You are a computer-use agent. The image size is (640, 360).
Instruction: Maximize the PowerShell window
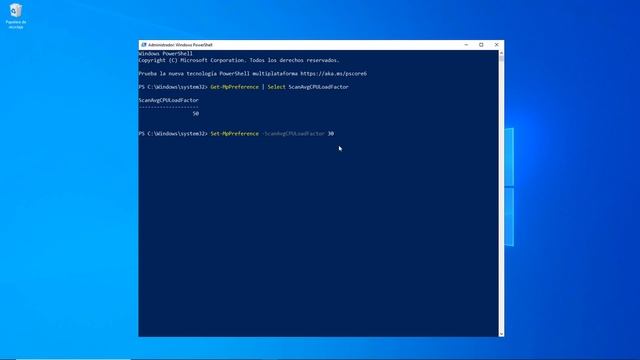[481, 45]
